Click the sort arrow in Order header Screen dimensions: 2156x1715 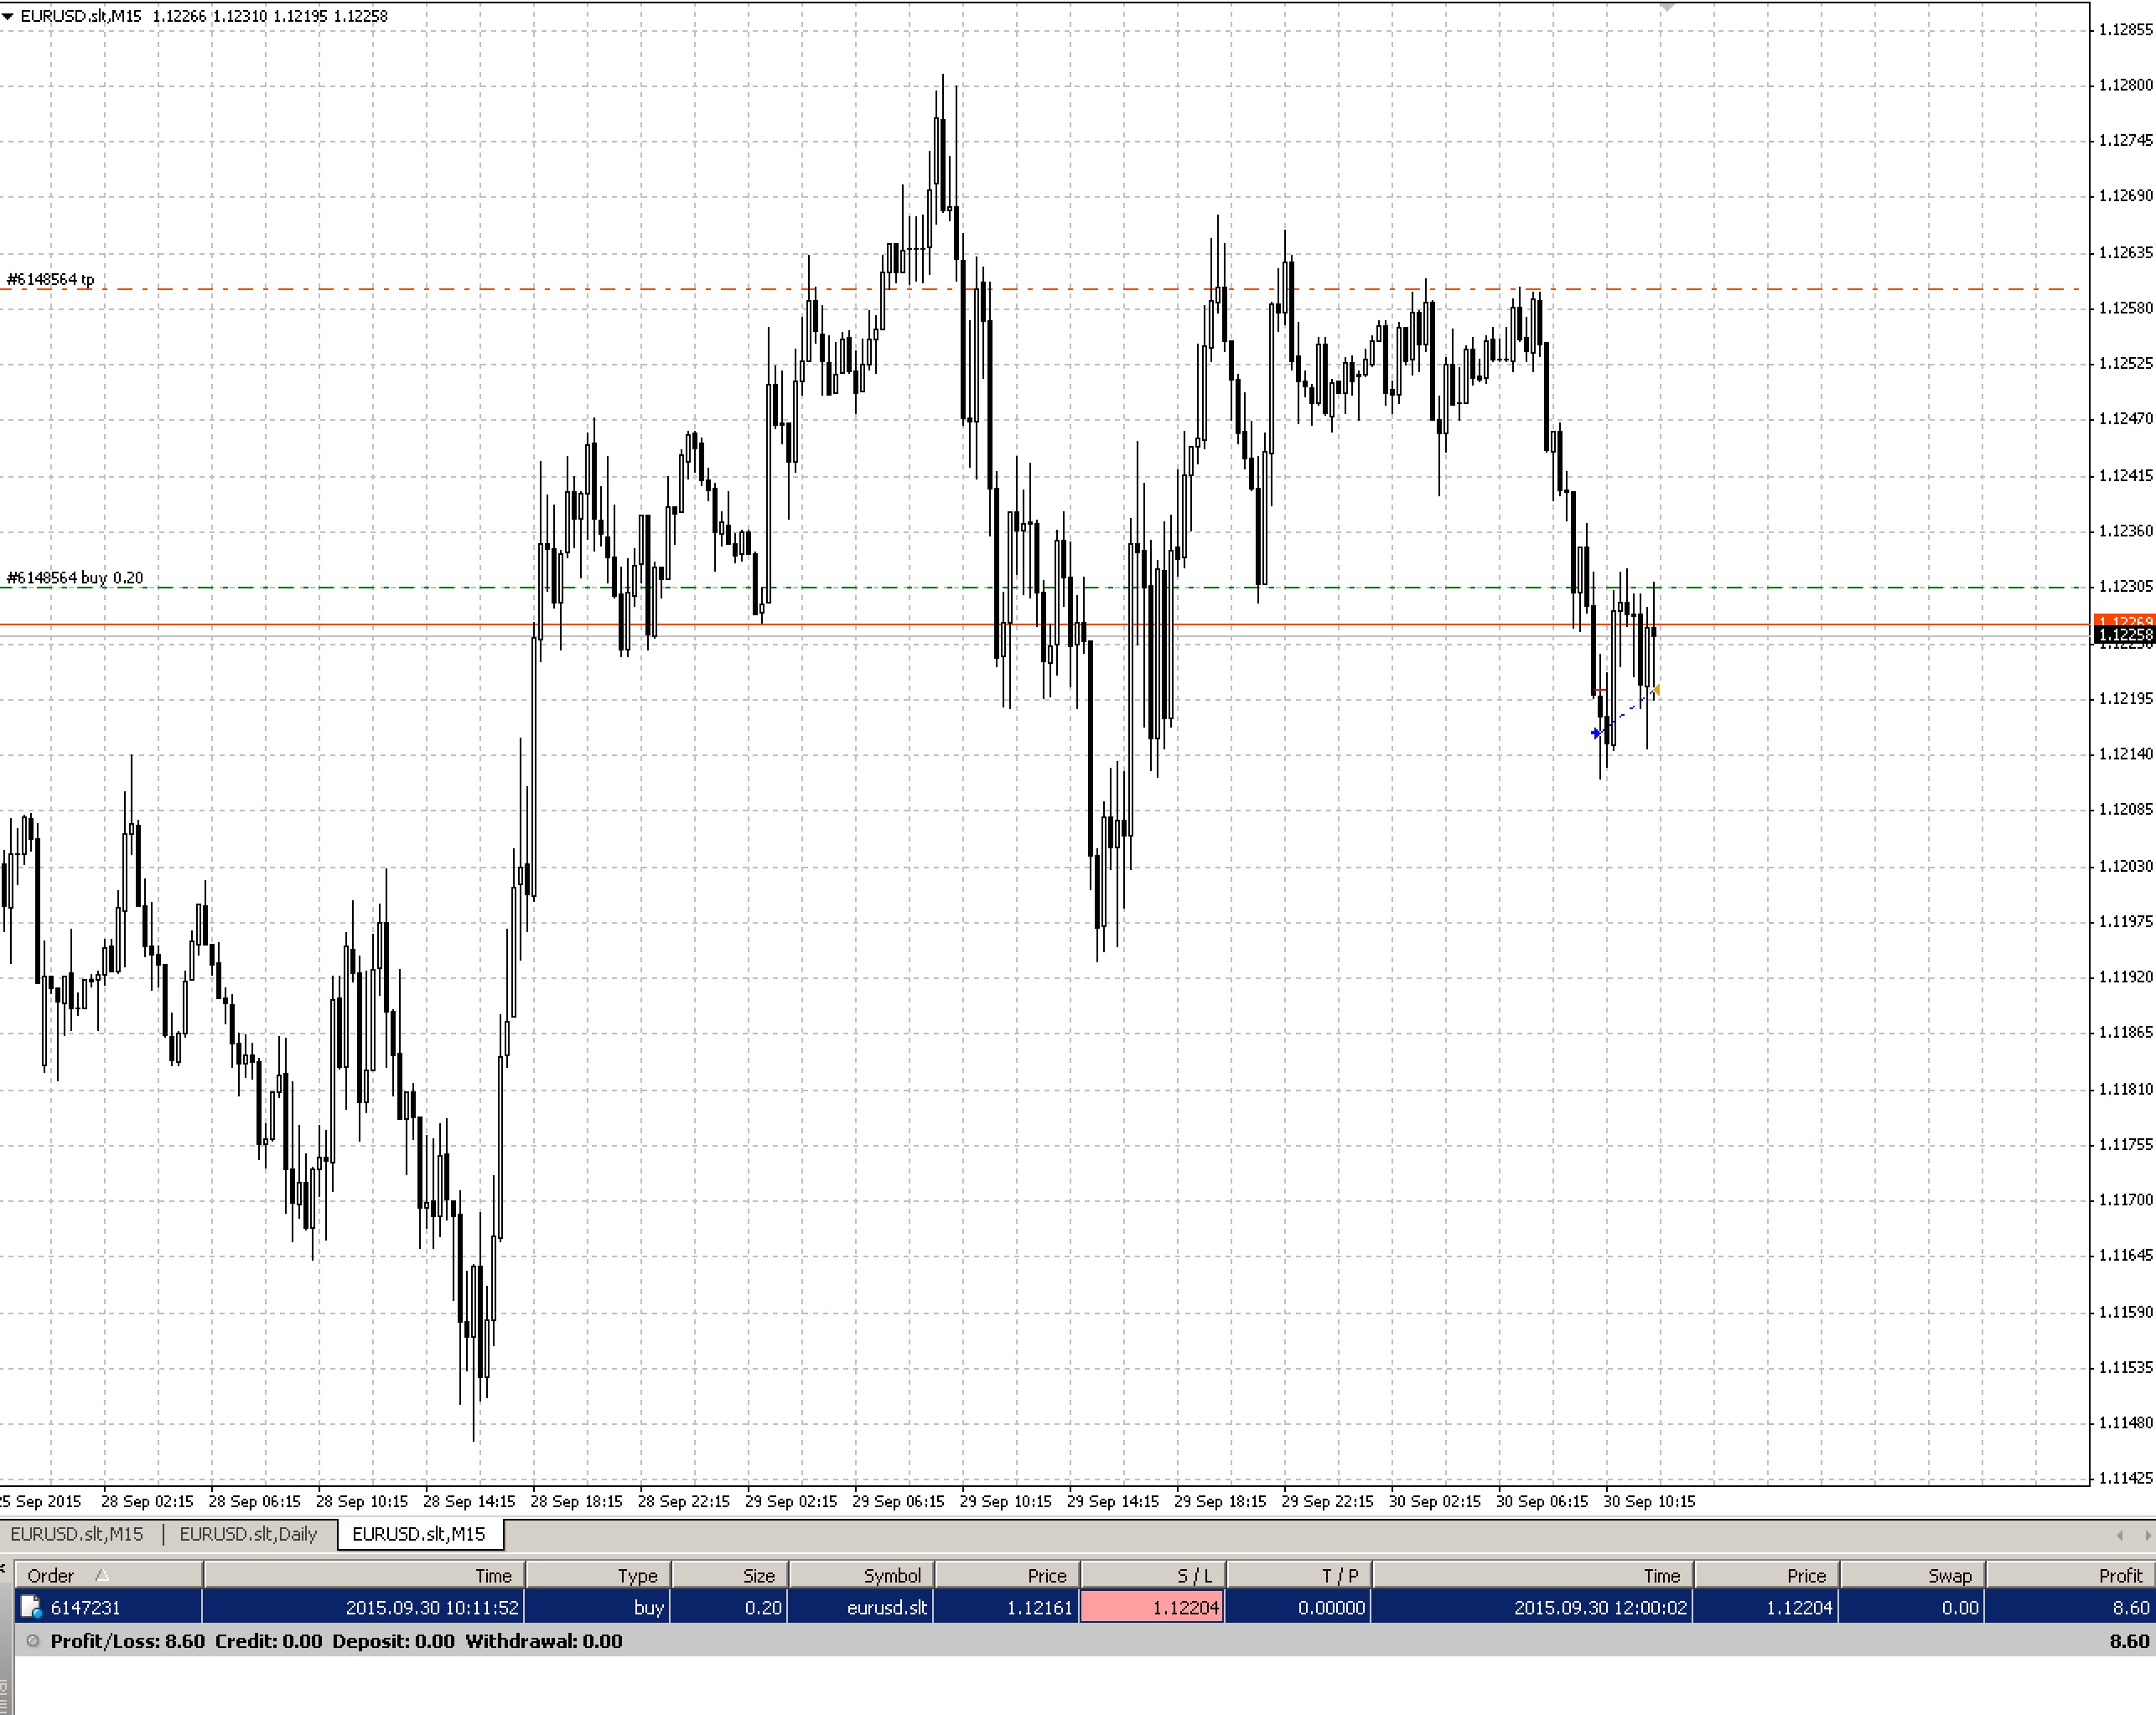point(102,1575)
